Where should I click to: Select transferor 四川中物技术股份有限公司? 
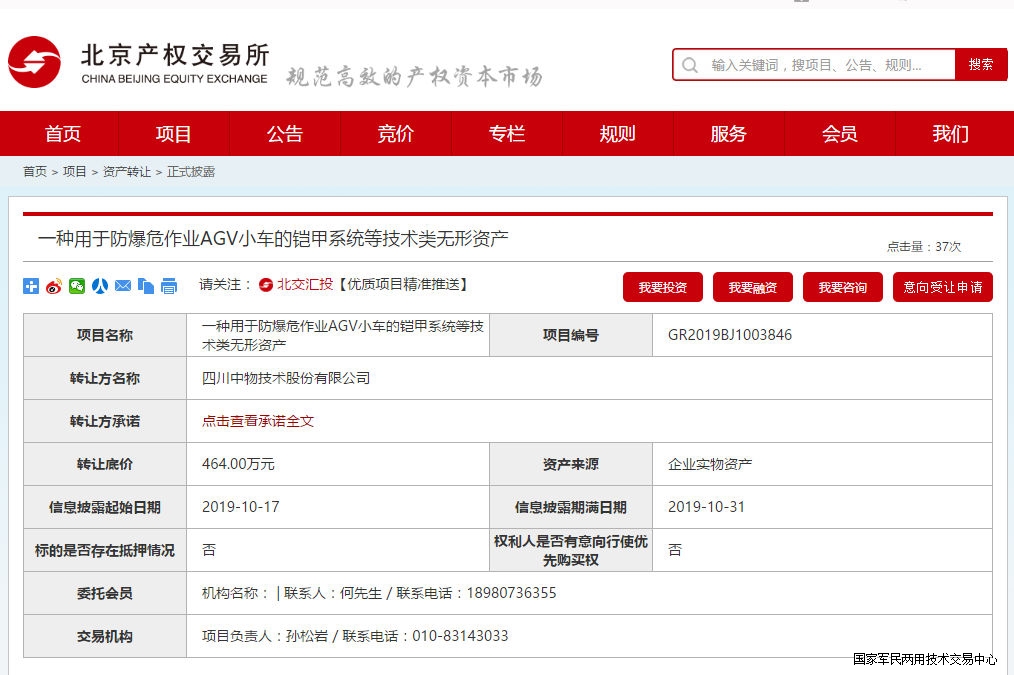click(286, 378)
